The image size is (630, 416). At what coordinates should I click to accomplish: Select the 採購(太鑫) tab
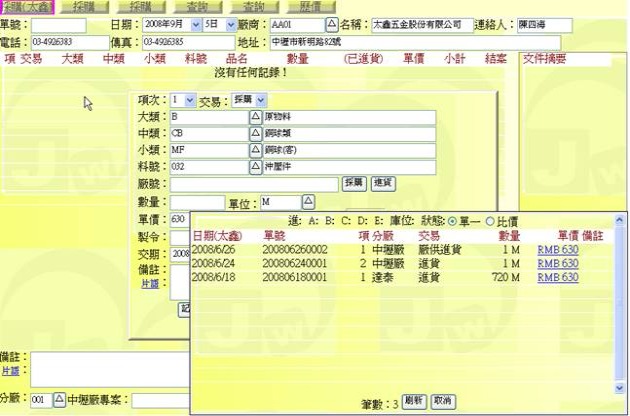click(27, 6)
